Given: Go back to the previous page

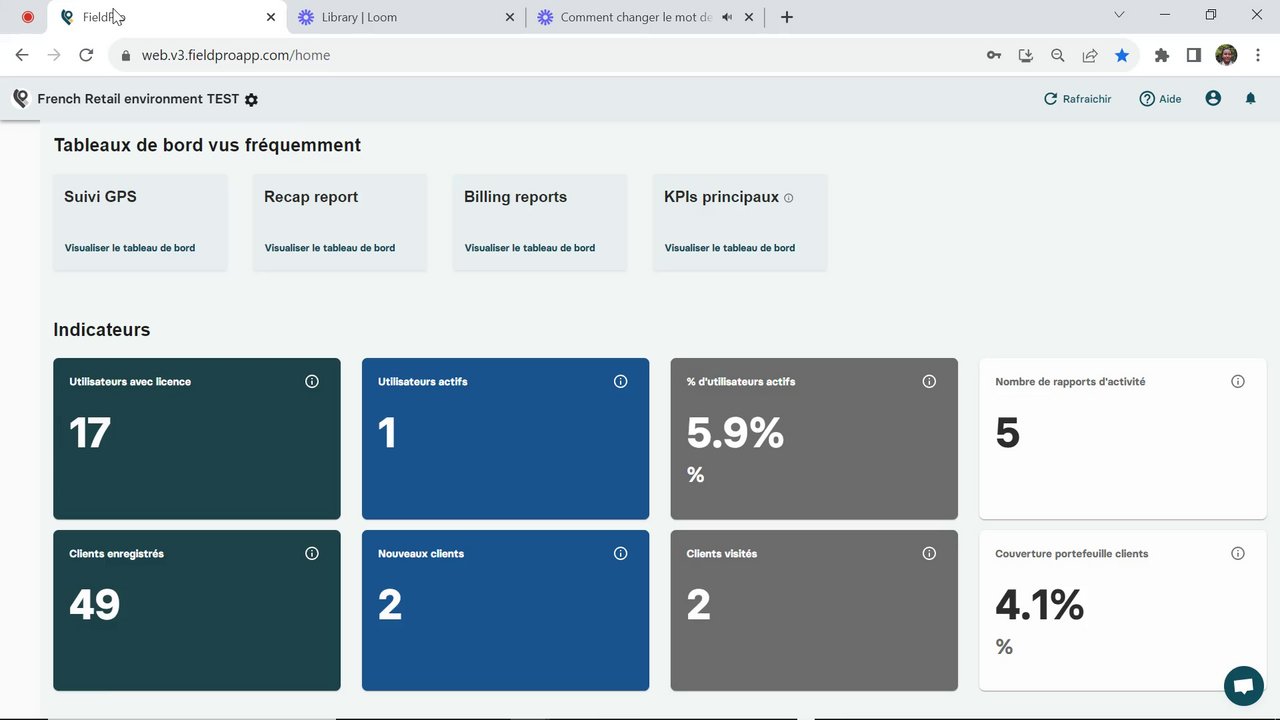Looking at the screenshot, I should 22,55.
